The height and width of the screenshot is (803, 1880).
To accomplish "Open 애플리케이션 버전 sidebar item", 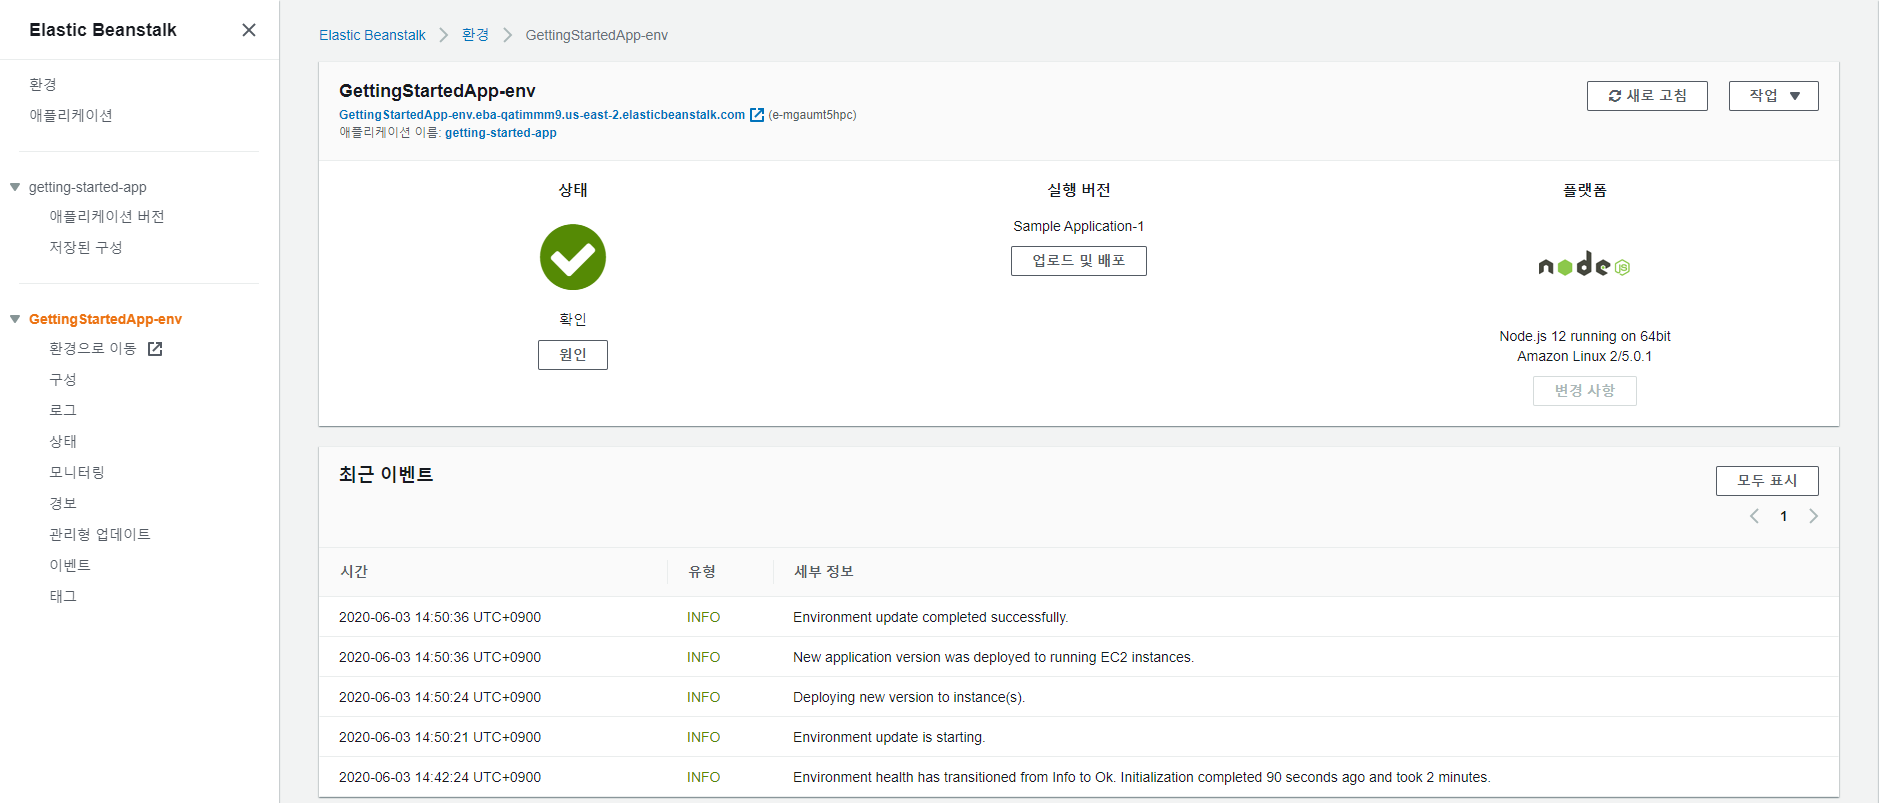I will [107, 217].
